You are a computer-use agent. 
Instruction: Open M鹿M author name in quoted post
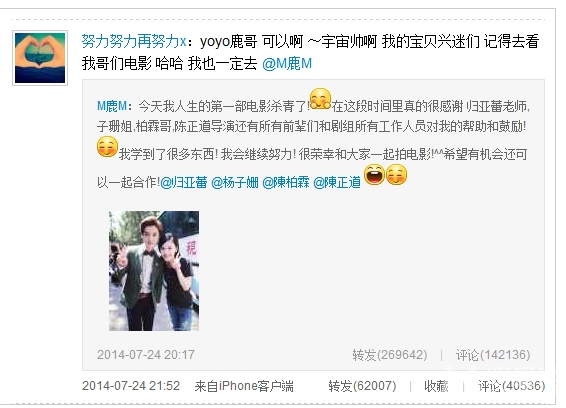pos(112,106)
